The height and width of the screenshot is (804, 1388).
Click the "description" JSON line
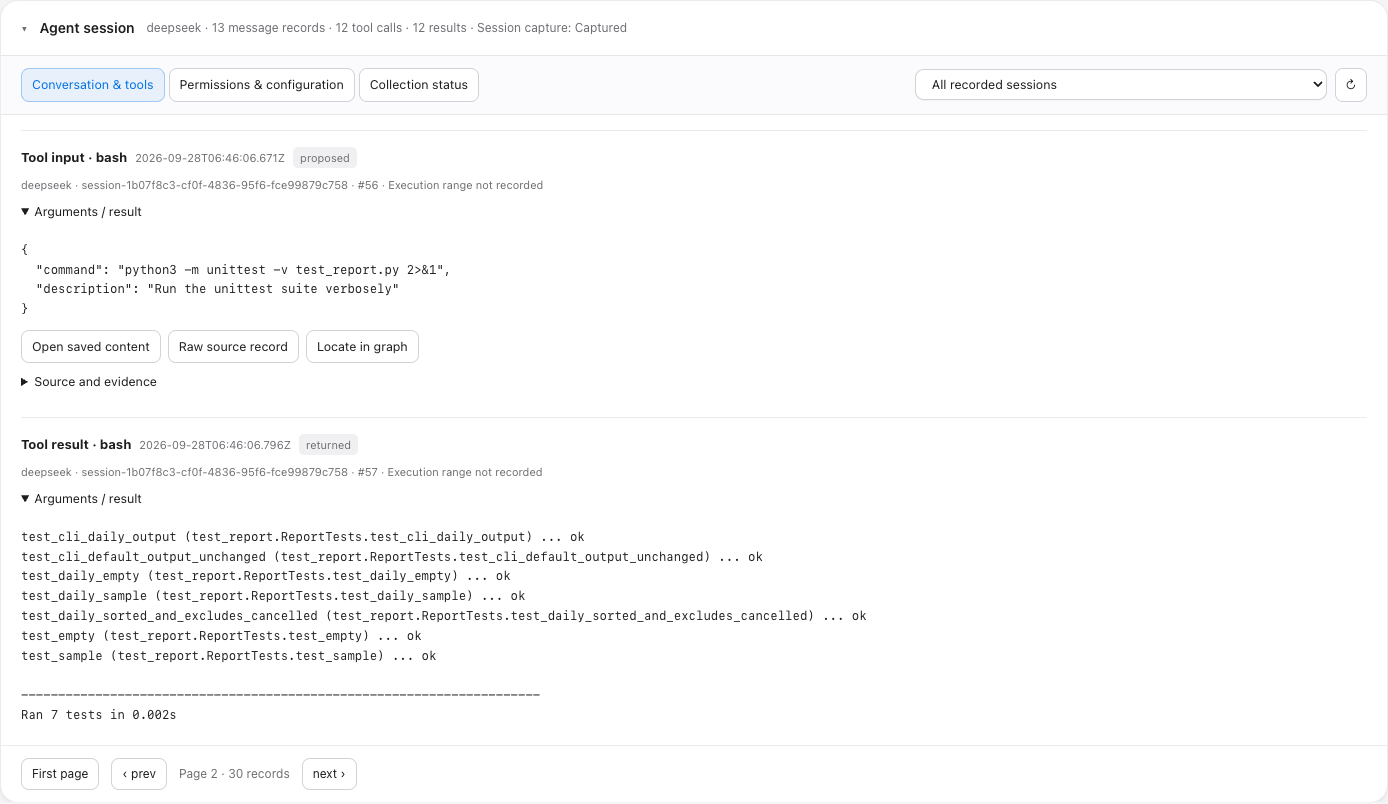pos(217,289)
